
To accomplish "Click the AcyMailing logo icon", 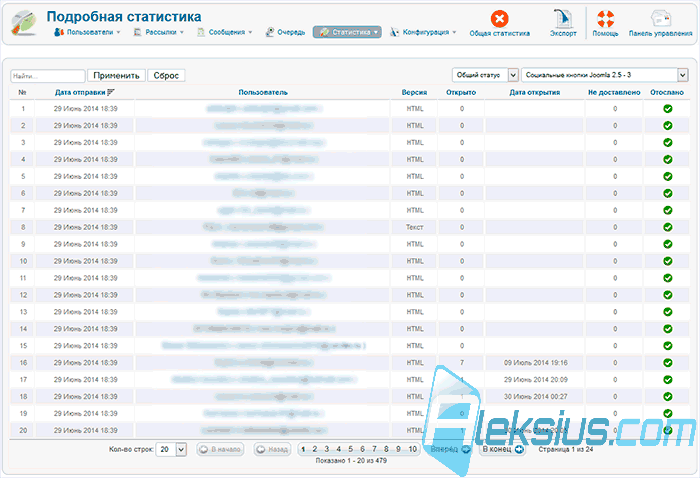I will coord(24,23).
